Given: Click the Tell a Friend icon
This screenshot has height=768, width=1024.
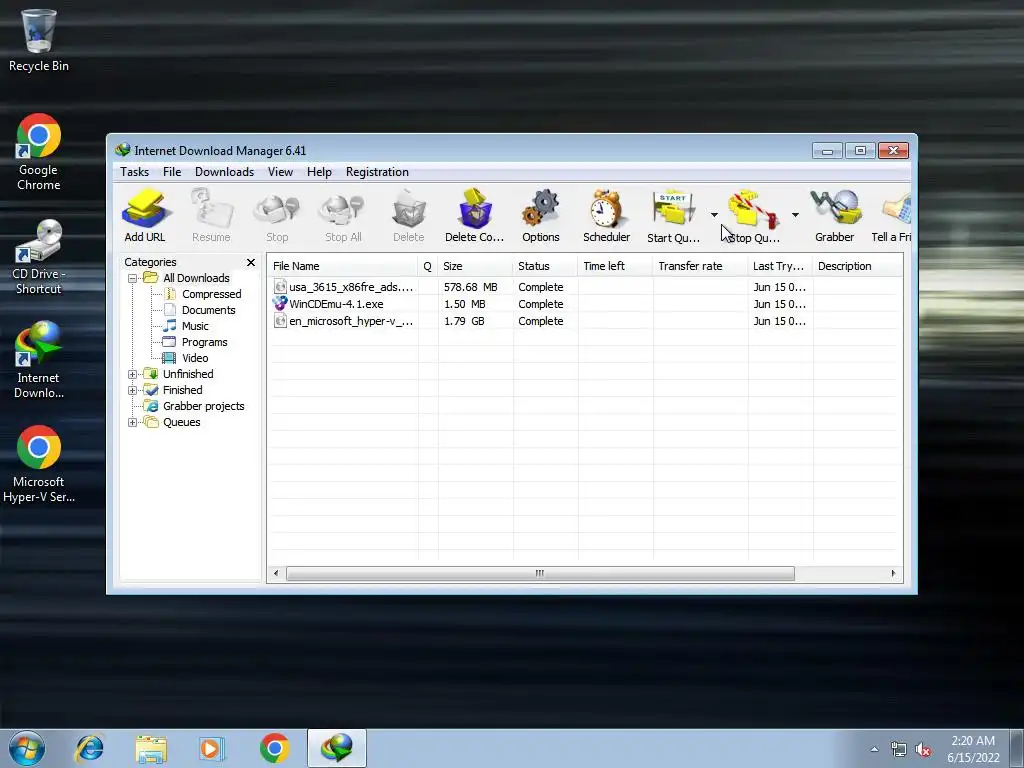Looking at the screenshot, I should click(892, 216).
